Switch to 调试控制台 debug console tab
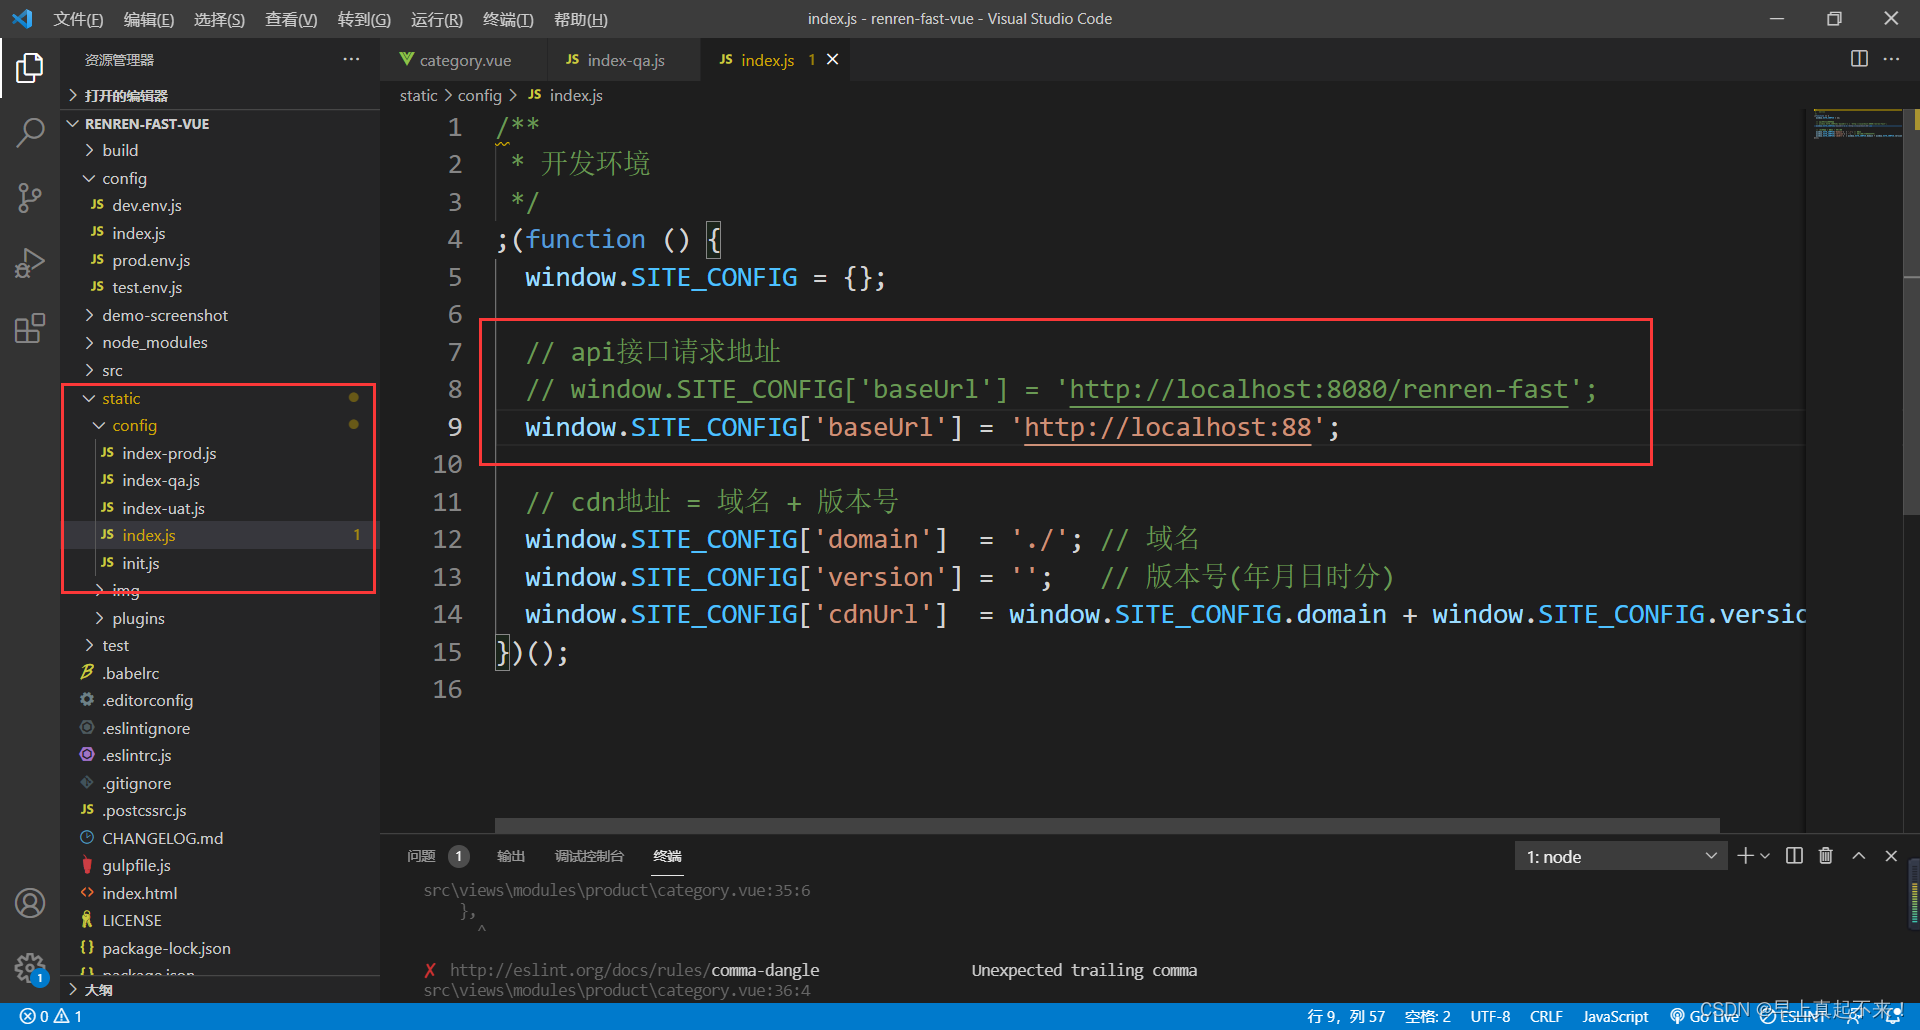 pyautogui.click(x=589, y=856)
